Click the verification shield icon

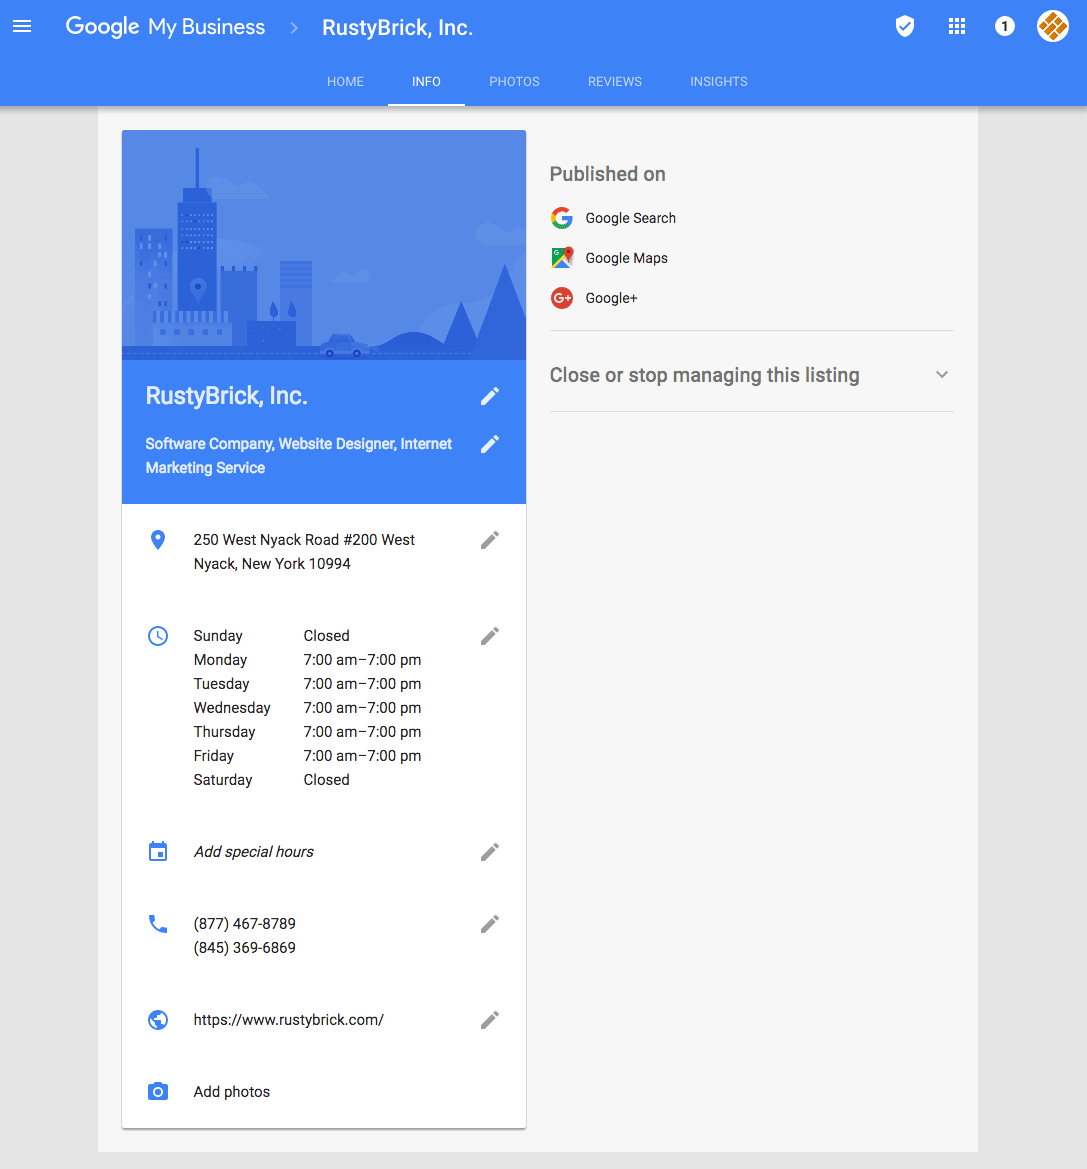pyautogui.click(x=904, y=27)
